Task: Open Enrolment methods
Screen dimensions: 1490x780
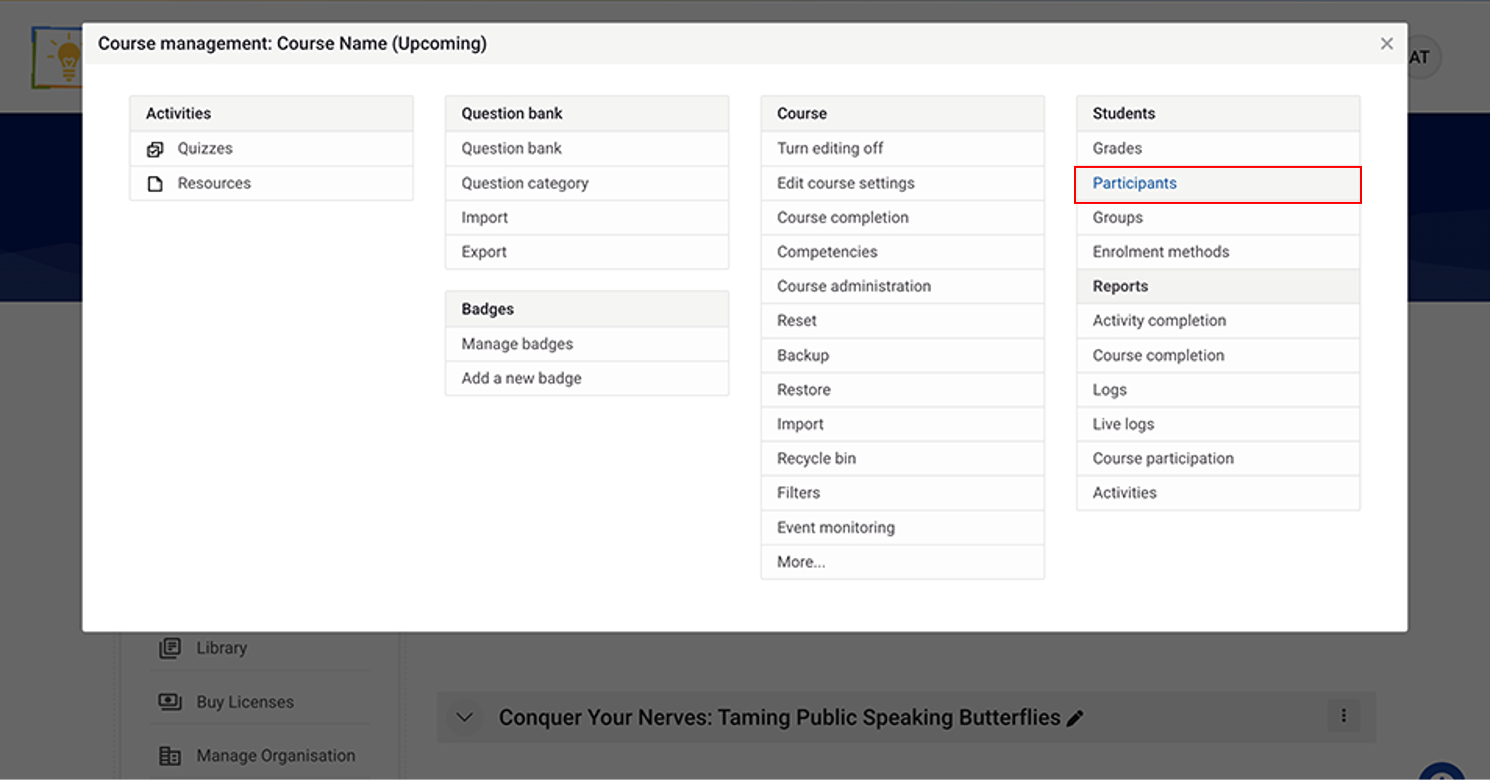Action: click(x=1218, y=252)
